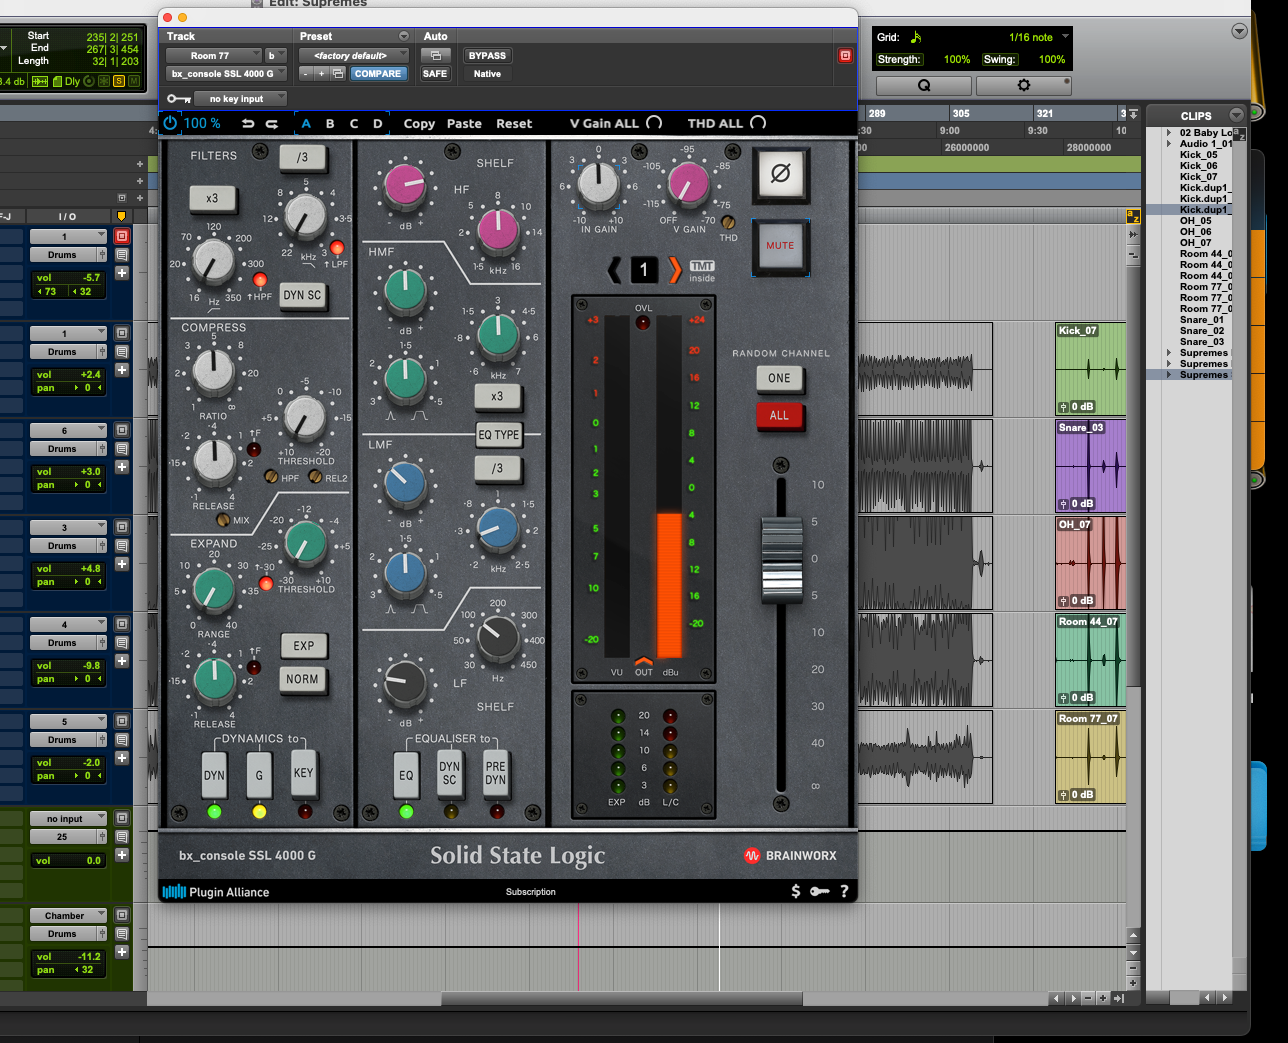Toggle the filters x3 button
The height and width of the screenshot is (1043, 1288).
click(212, 198)
